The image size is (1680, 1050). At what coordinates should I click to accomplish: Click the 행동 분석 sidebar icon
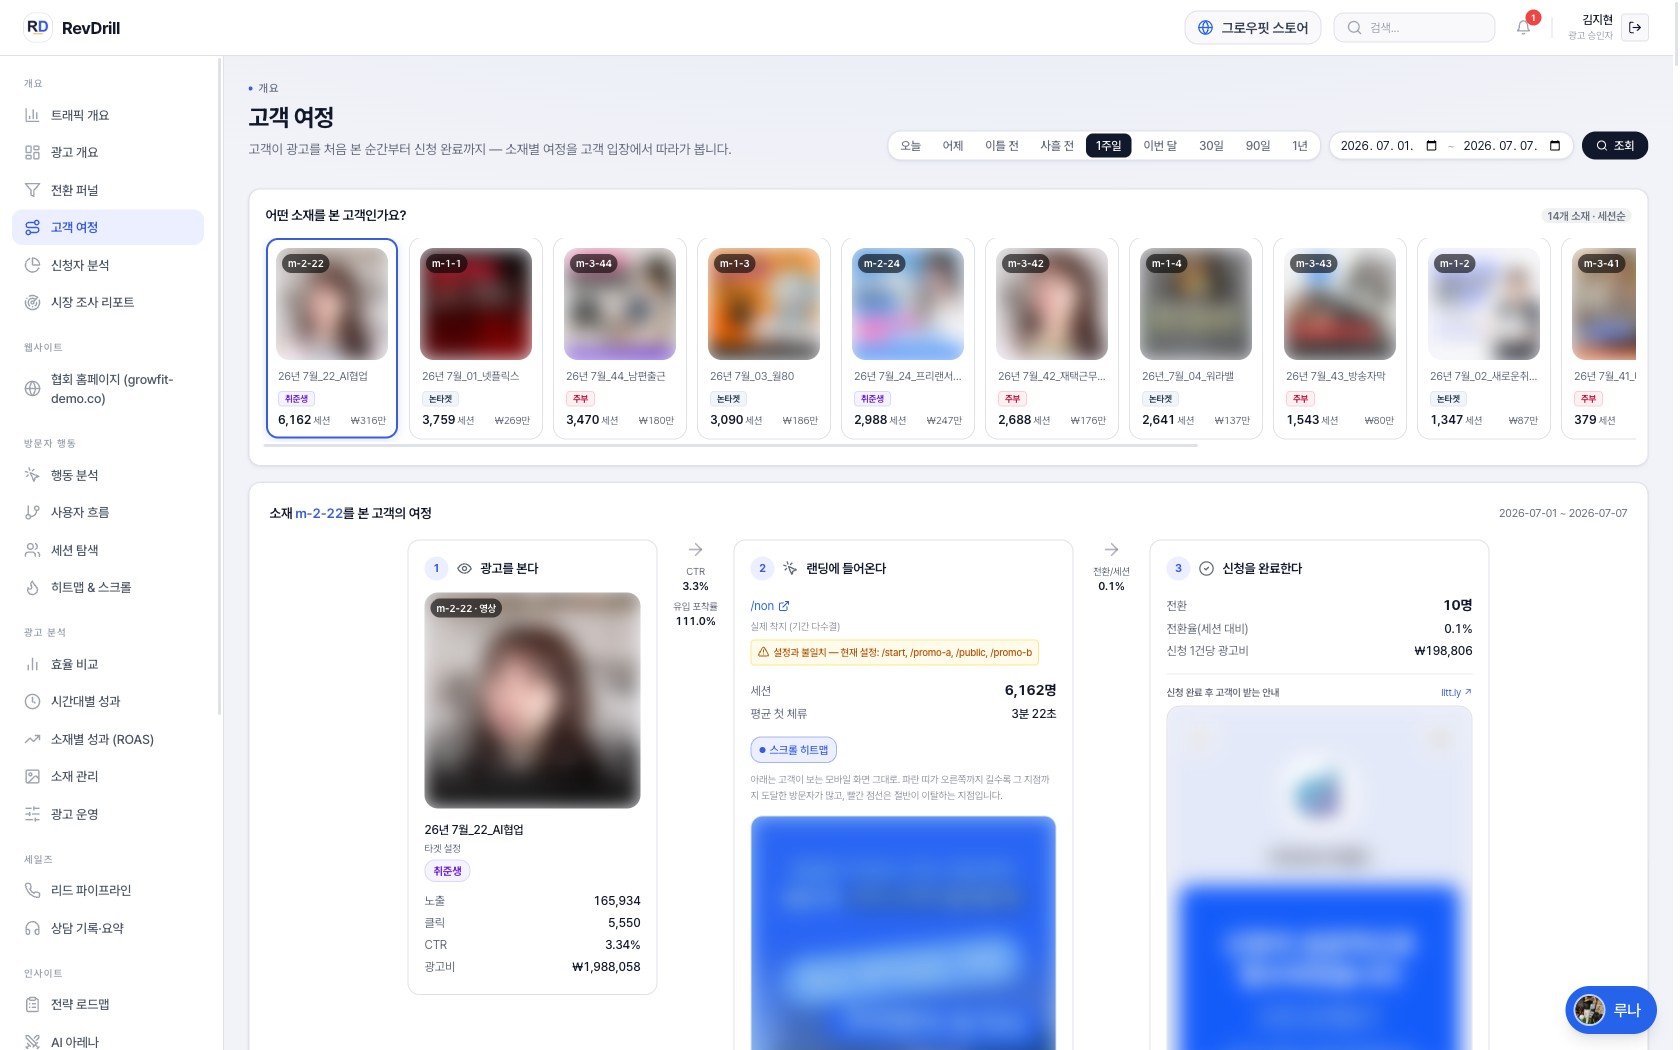click(x=32, y=475)
